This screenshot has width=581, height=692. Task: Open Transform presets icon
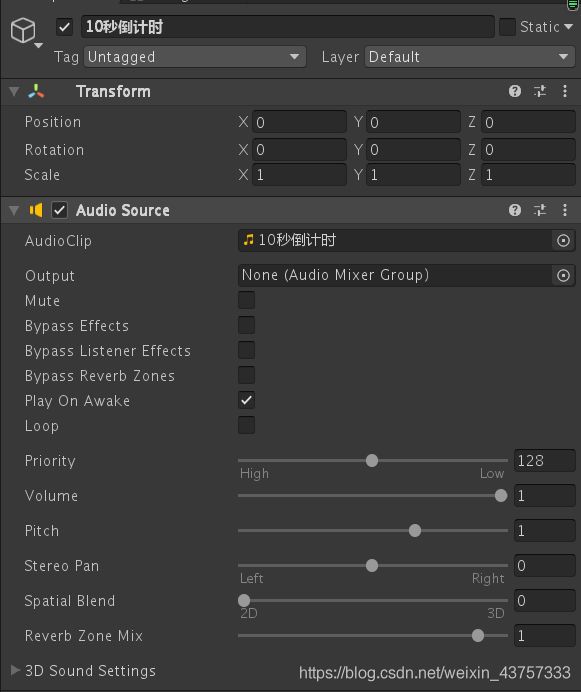click(540, 91)
